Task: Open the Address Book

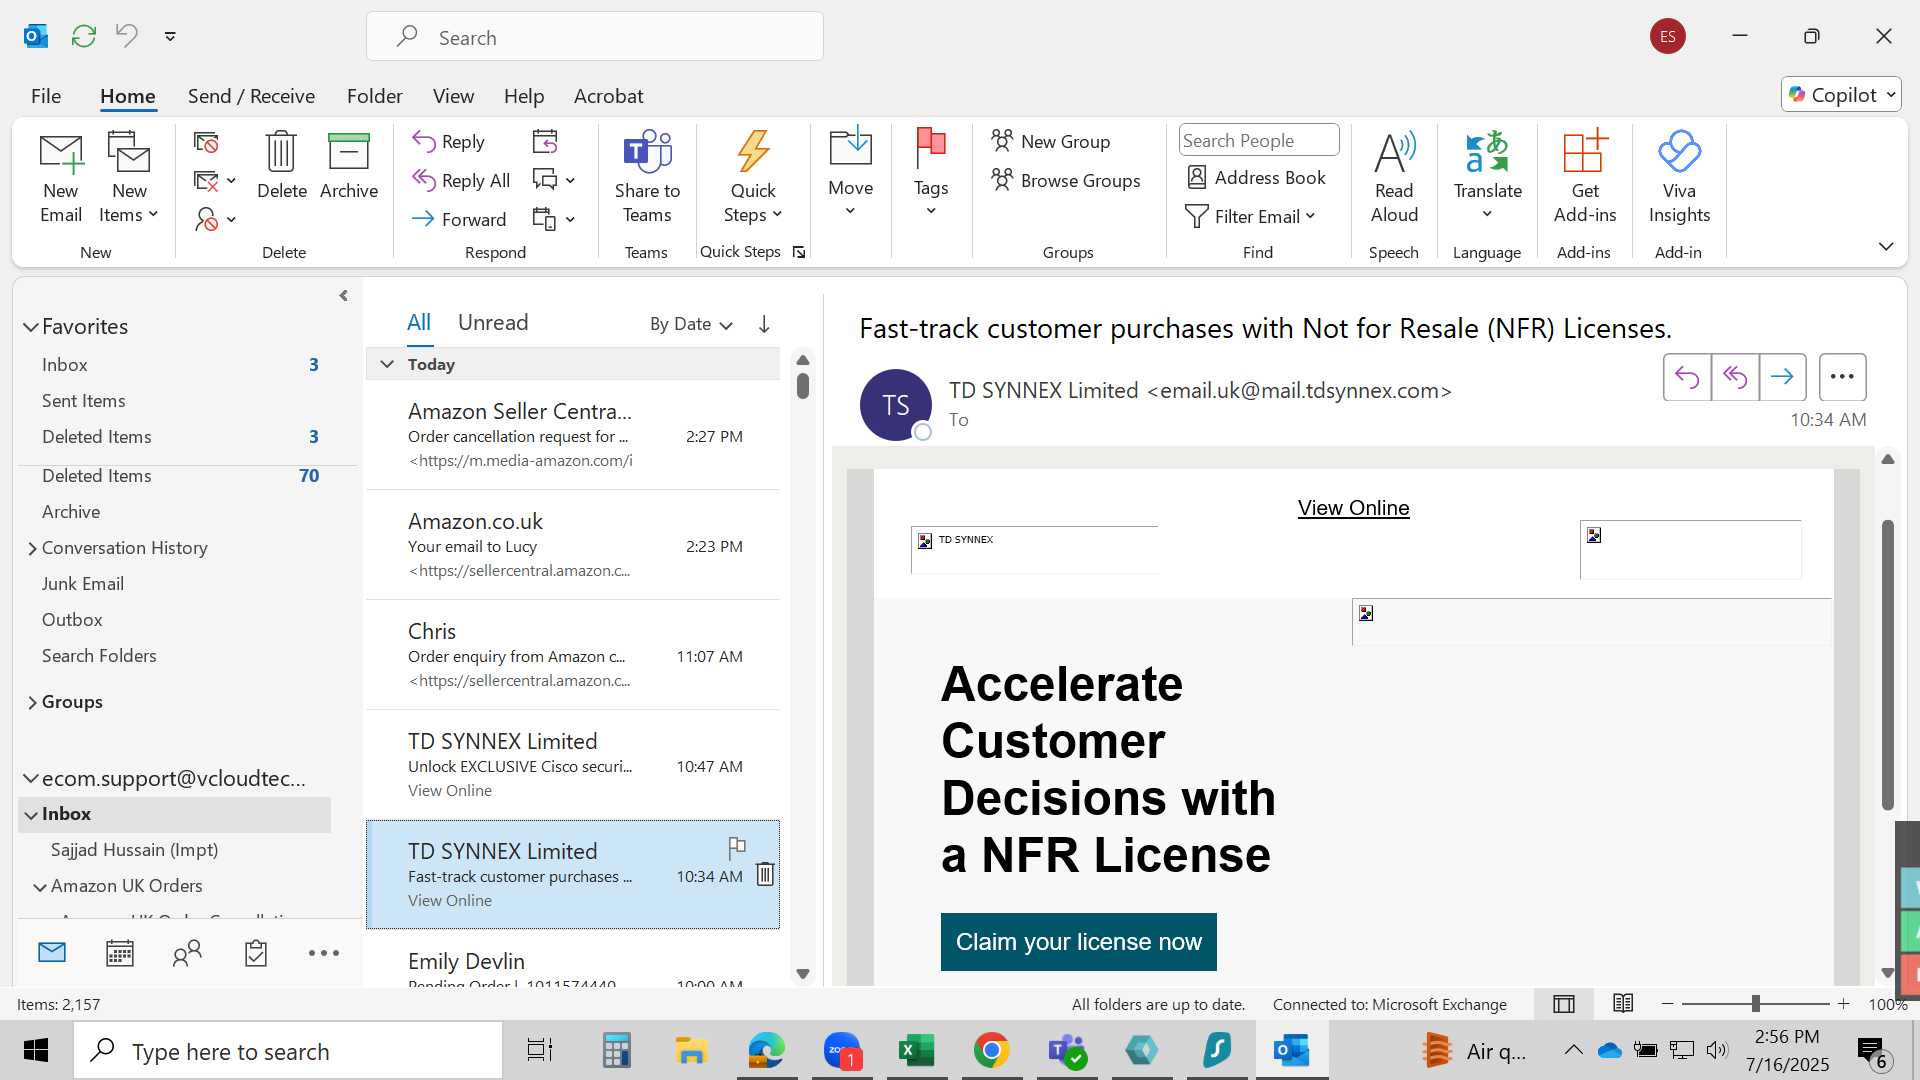Action: 1256,178
